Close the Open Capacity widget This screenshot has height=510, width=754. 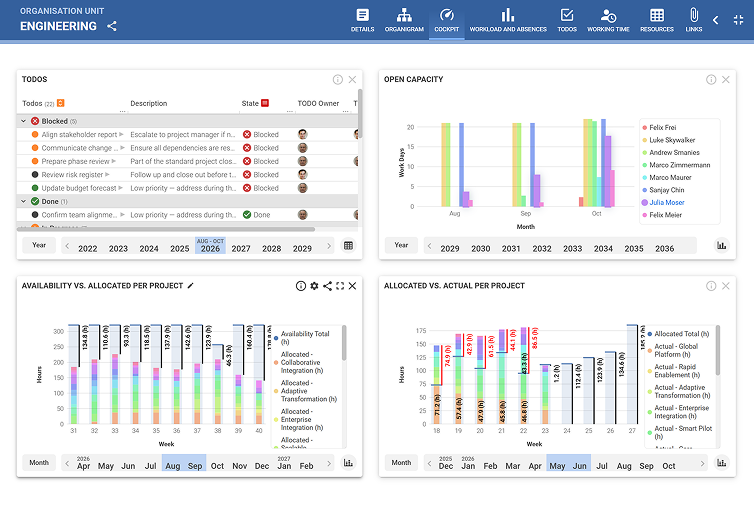point(726,79)
